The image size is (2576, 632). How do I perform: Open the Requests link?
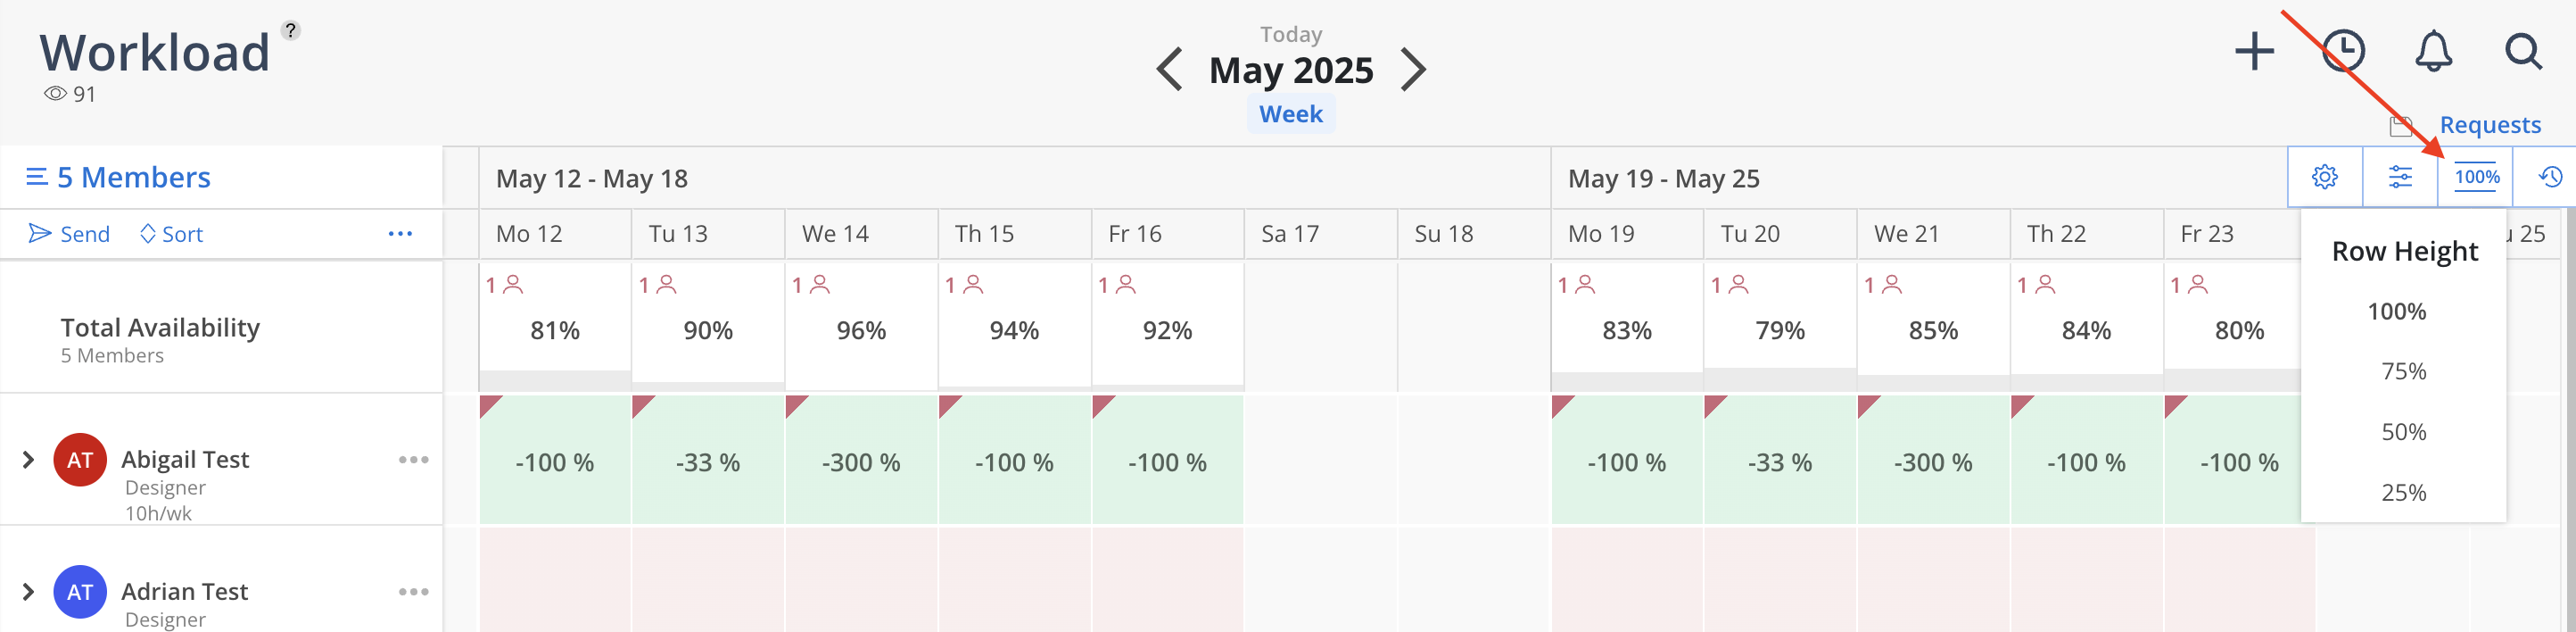pyautogui.click(x=2490, y=125)
